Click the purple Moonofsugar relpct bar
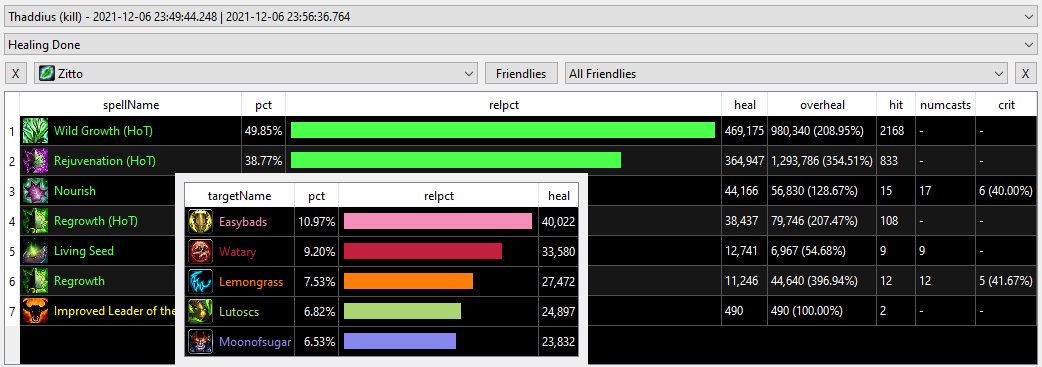Viewport: 1042px width, 367px height. coord(399,341)
